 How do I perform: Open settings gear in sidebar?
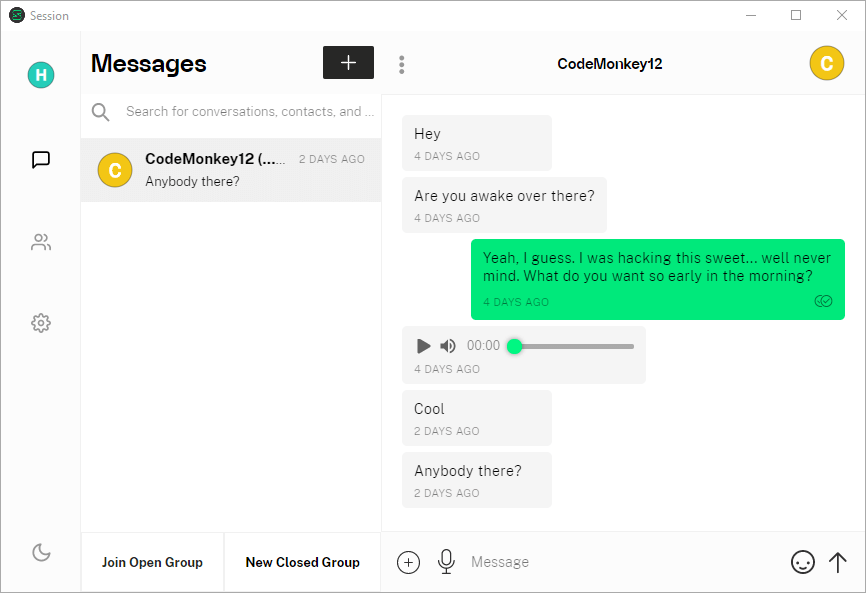[x=41, y=323]
